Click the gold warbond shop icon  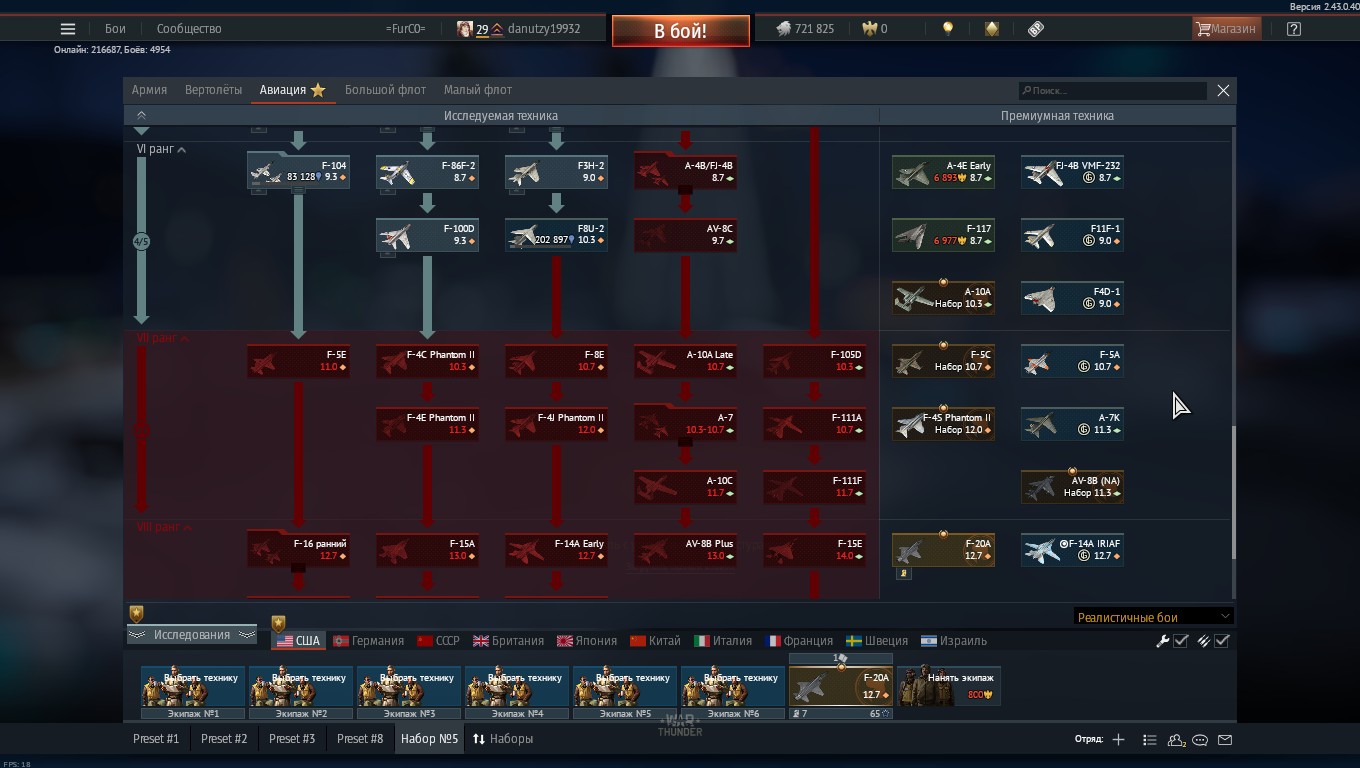tap(991, 29)
